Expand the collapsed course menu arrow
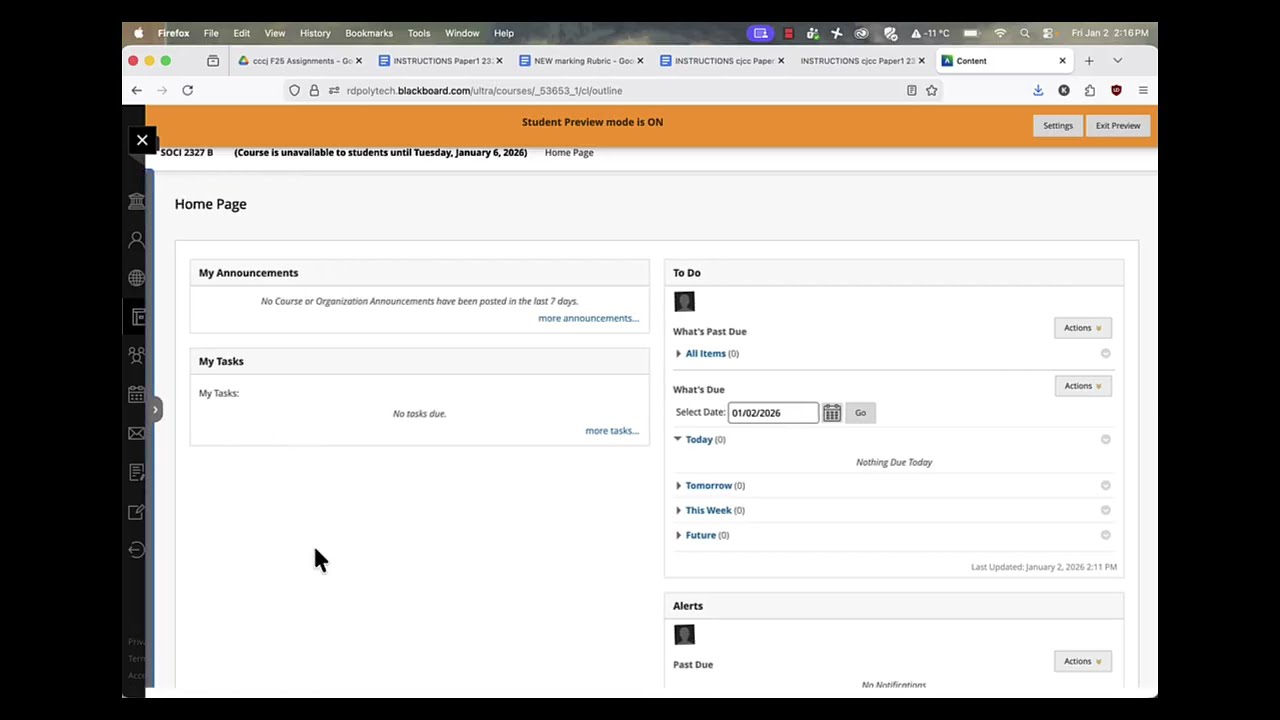This screenshot has width=1280, height=720. (x=156, y=409)
